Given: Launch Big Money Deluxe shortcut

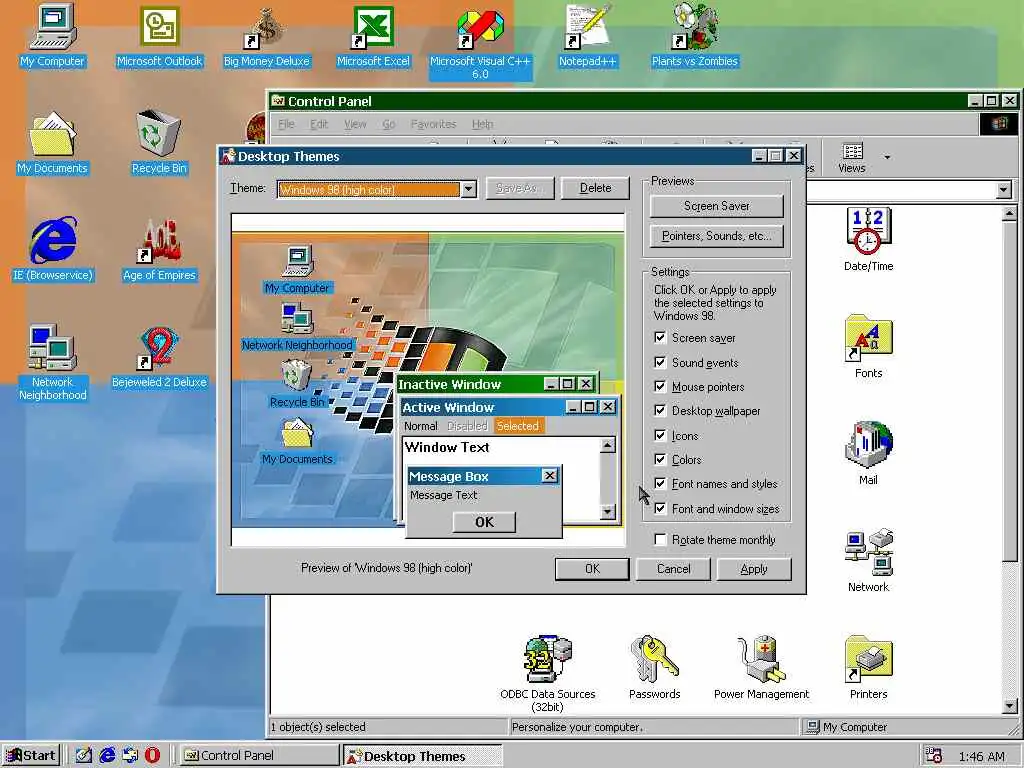Looking at the screenshot, I should click(266, 35).
